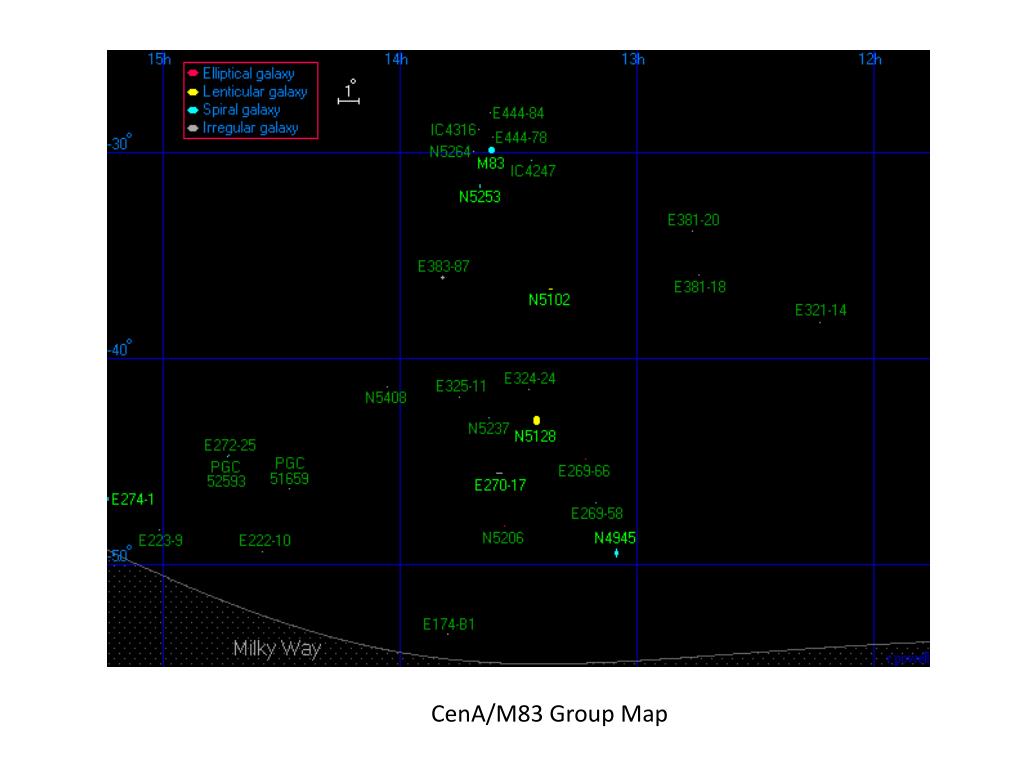Click the E270-17 label
1024x768 pixels.
(500, 485)
